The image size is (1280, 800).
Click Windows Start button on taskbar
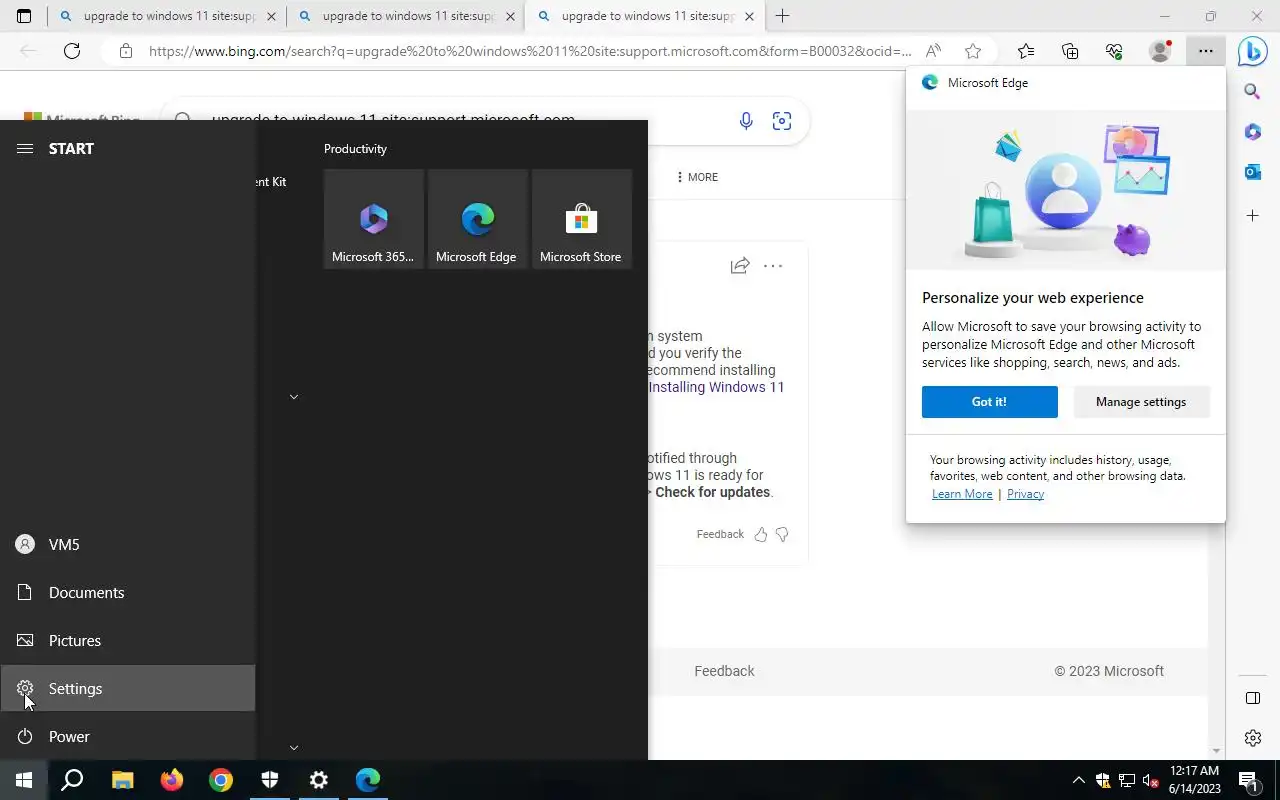tap(24, 780)
